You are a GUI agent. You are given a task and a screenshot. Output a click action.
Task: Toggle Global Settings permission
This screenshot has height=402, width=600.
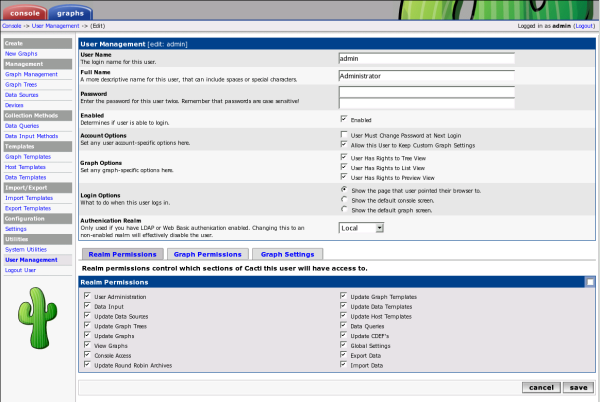coord(343,345)
